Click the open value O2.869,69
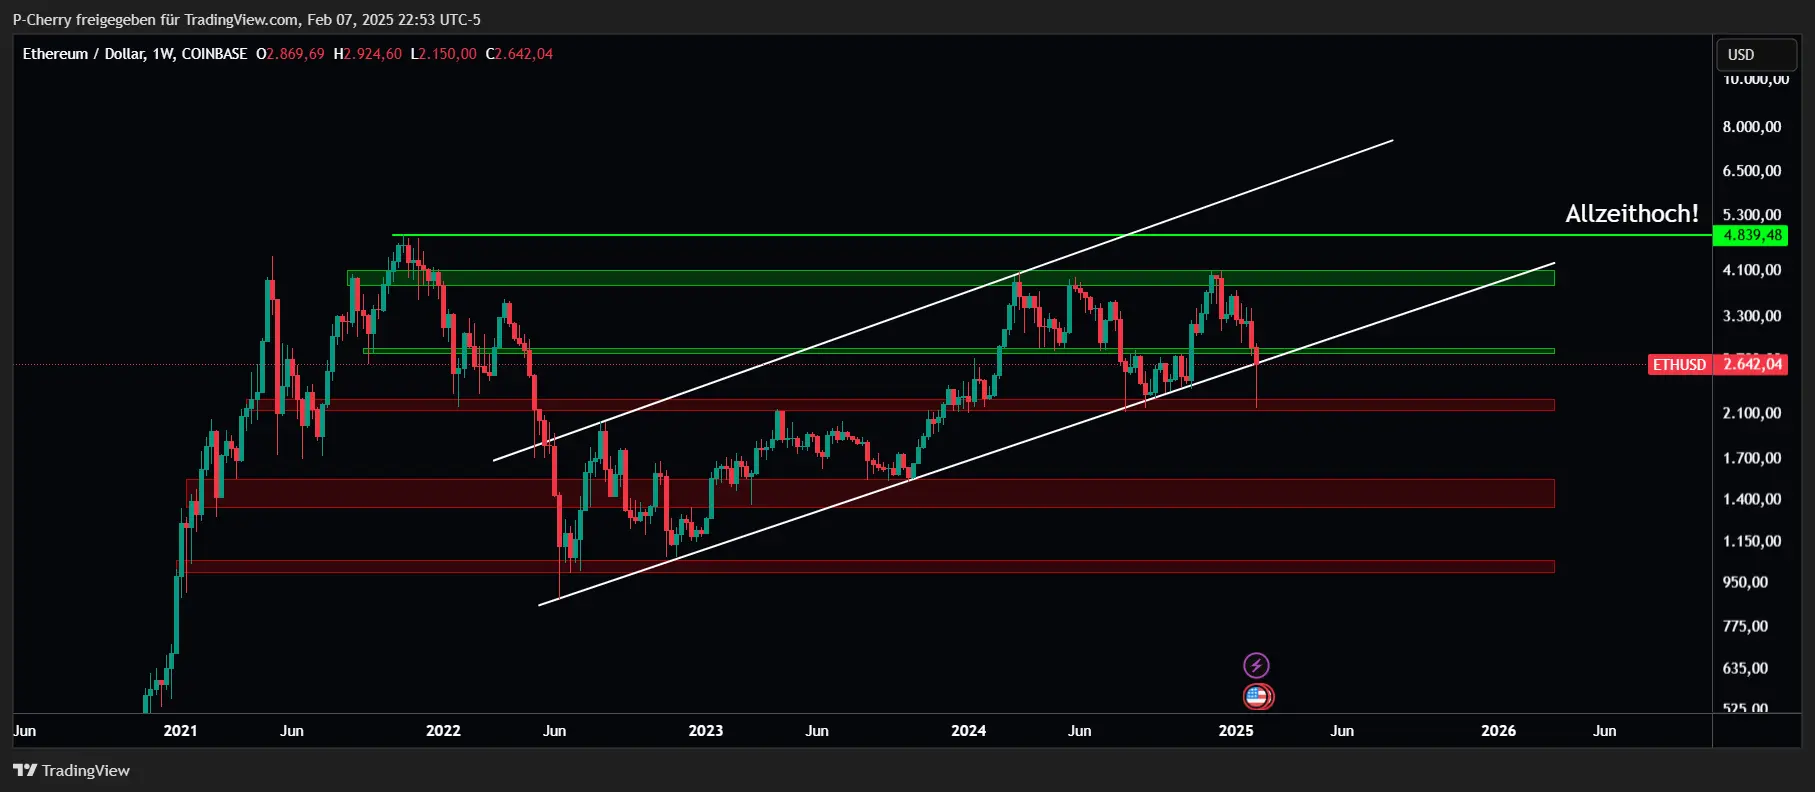 (290, 54)
